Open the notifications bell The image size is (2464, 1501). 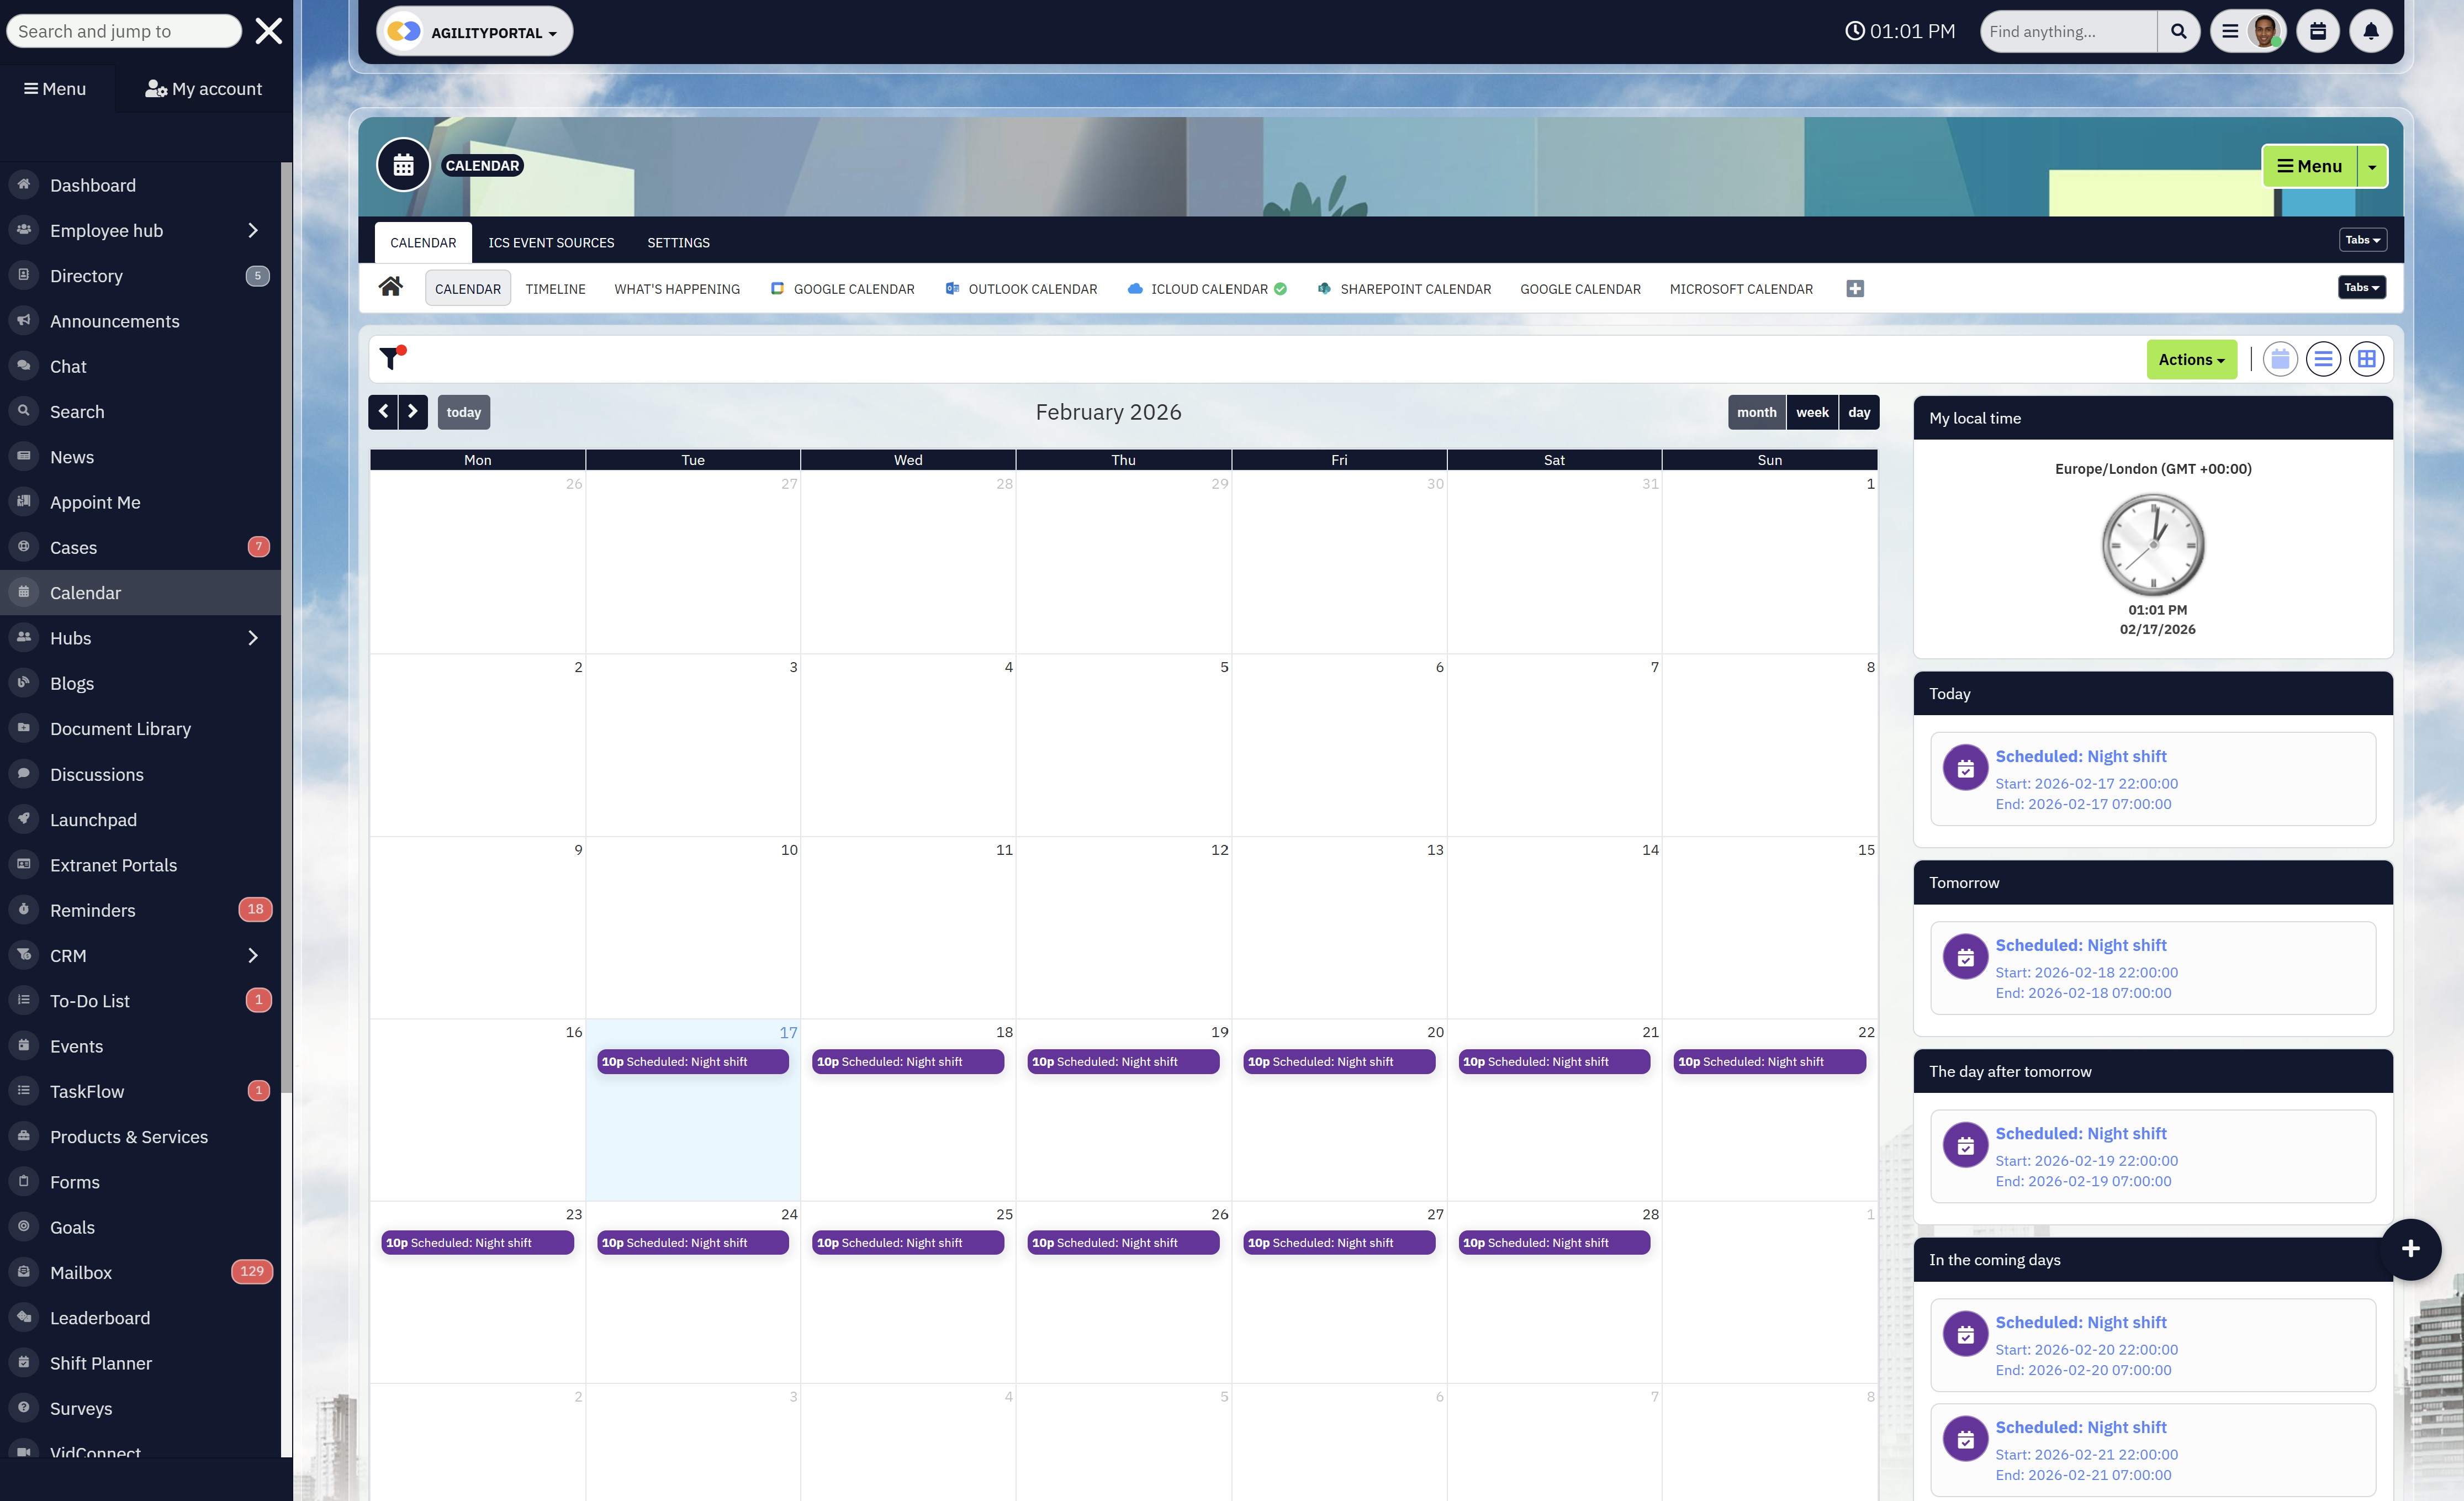pyautogui.click(x=2370, y=32)
